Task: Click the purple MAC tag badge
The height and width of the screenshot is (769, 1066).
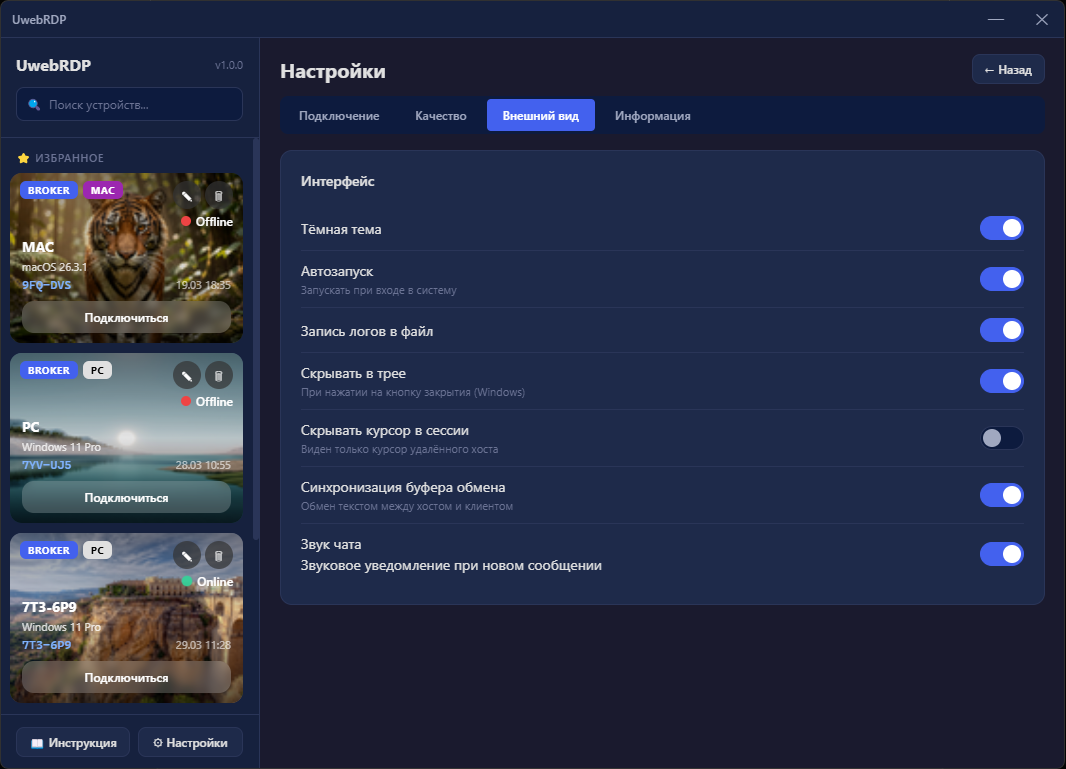Action: pyautogui.click(x=103, y=190)
